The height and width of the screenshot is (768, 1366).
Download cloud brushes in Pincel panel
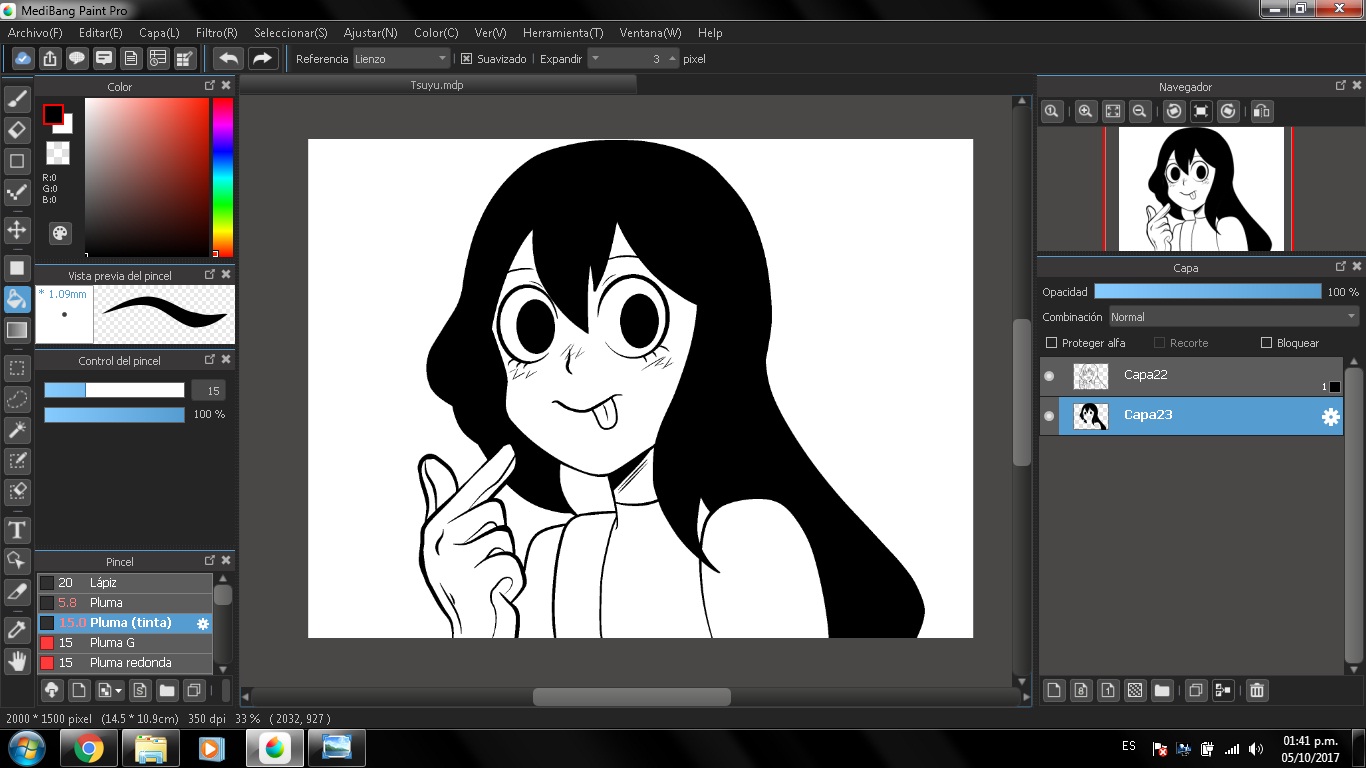click(x=52, y=690)
